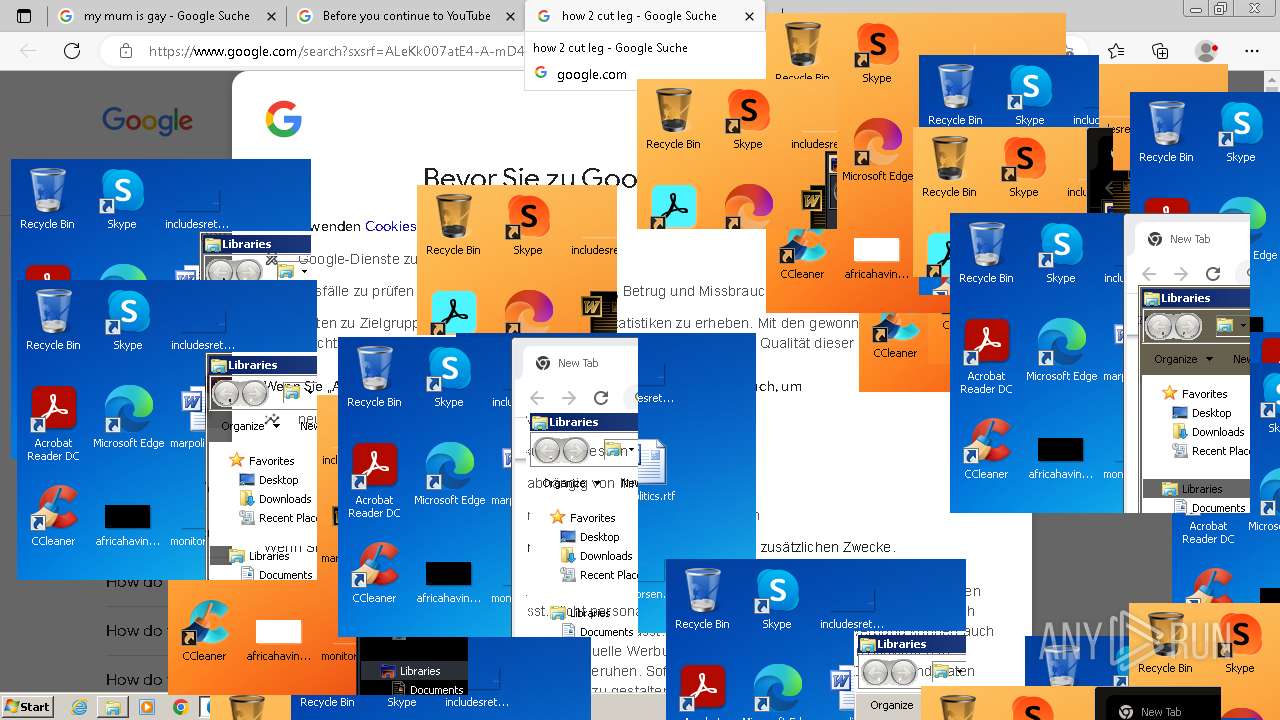Switch to "my mum is gay" tab
Image resolution: width=1280 pixels, height=720 pixels.
(166, 16)
